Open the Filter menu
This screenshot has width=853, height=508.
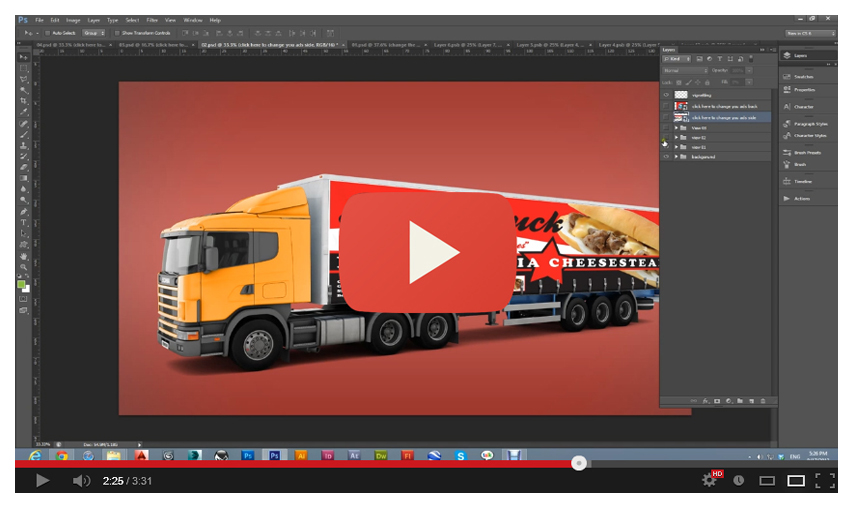152,19
